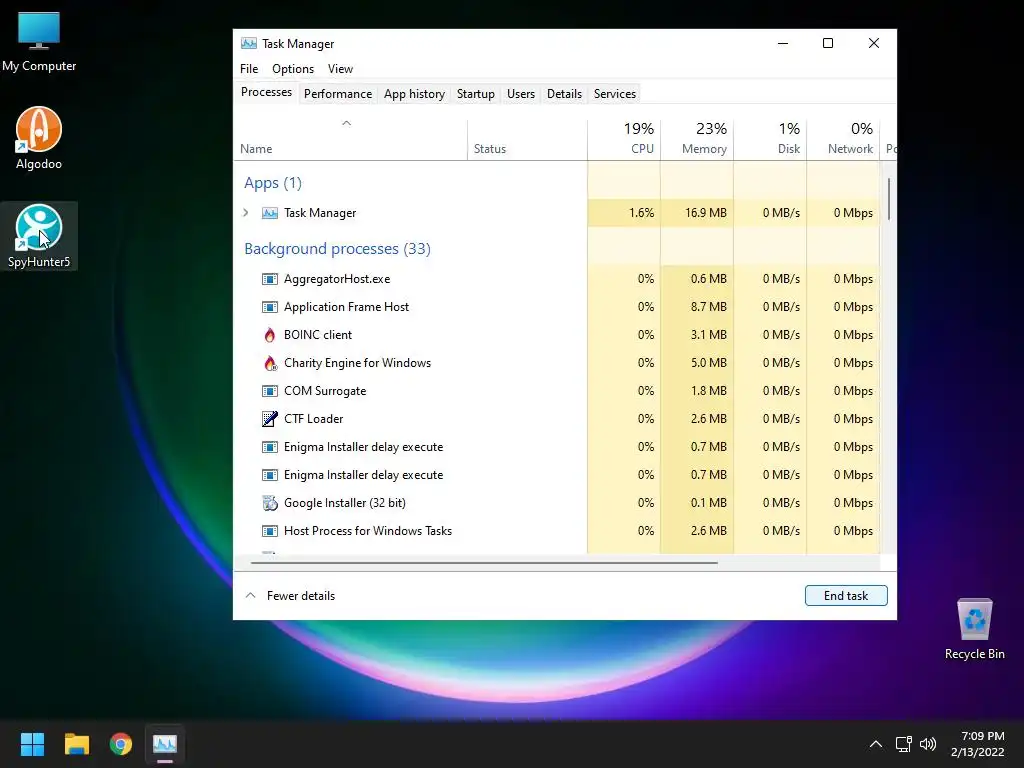Select the Background processes (33) header
Image resolution: width=1024 pixels, height=768 pixels.
337,249
